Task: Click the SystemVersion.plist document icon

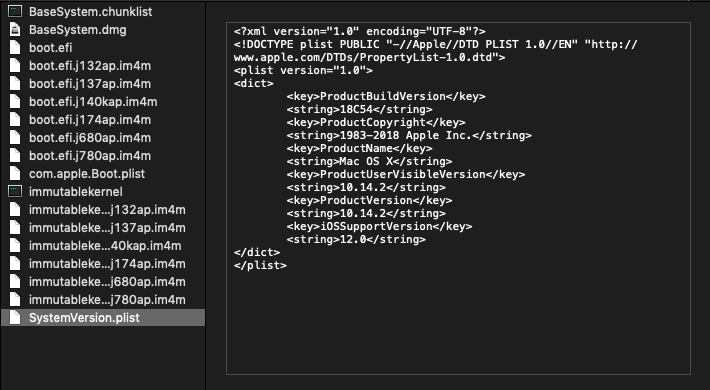Action: tap(15, 318)
